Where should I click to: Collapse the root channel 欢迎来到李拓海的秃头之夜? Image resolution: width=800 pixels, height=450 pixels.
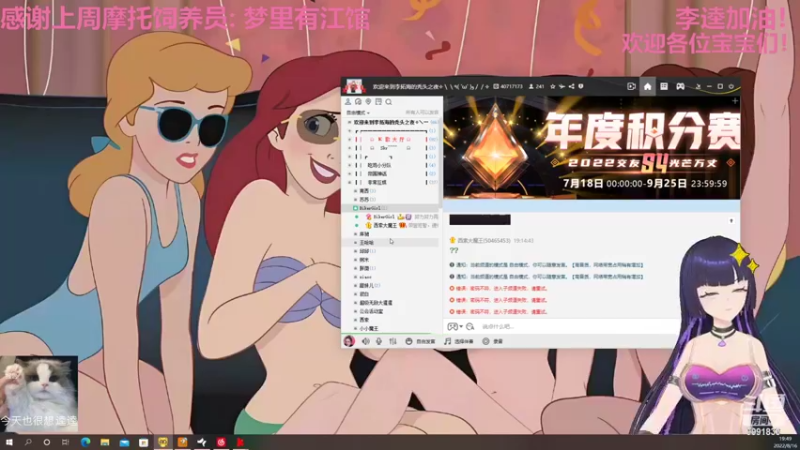[349, 122]
